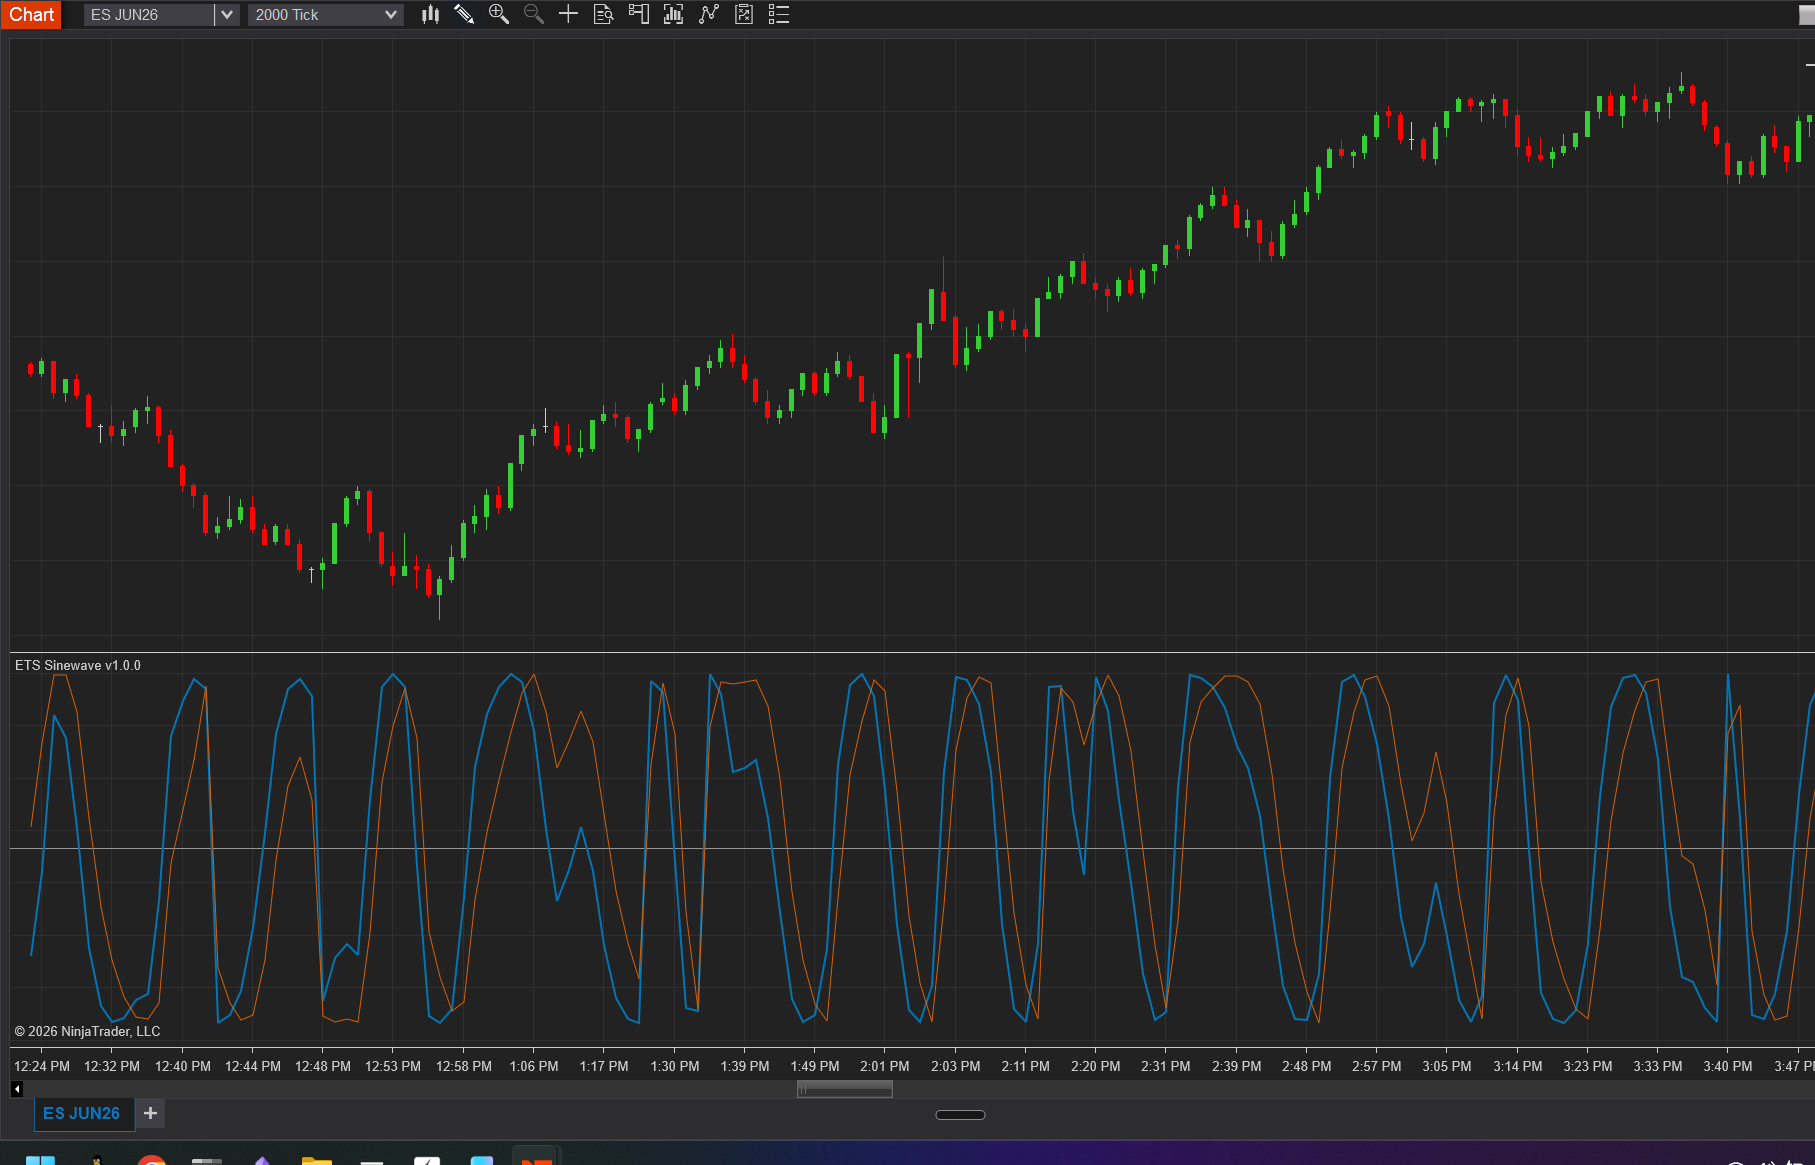This screenshot has height=1165, width=1815.
Task: Open the data series icon
Action: [x=673, y=14]
